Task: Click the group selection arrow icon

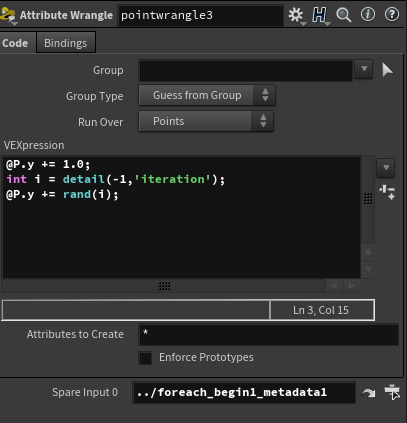Action: tap(387, 70)
